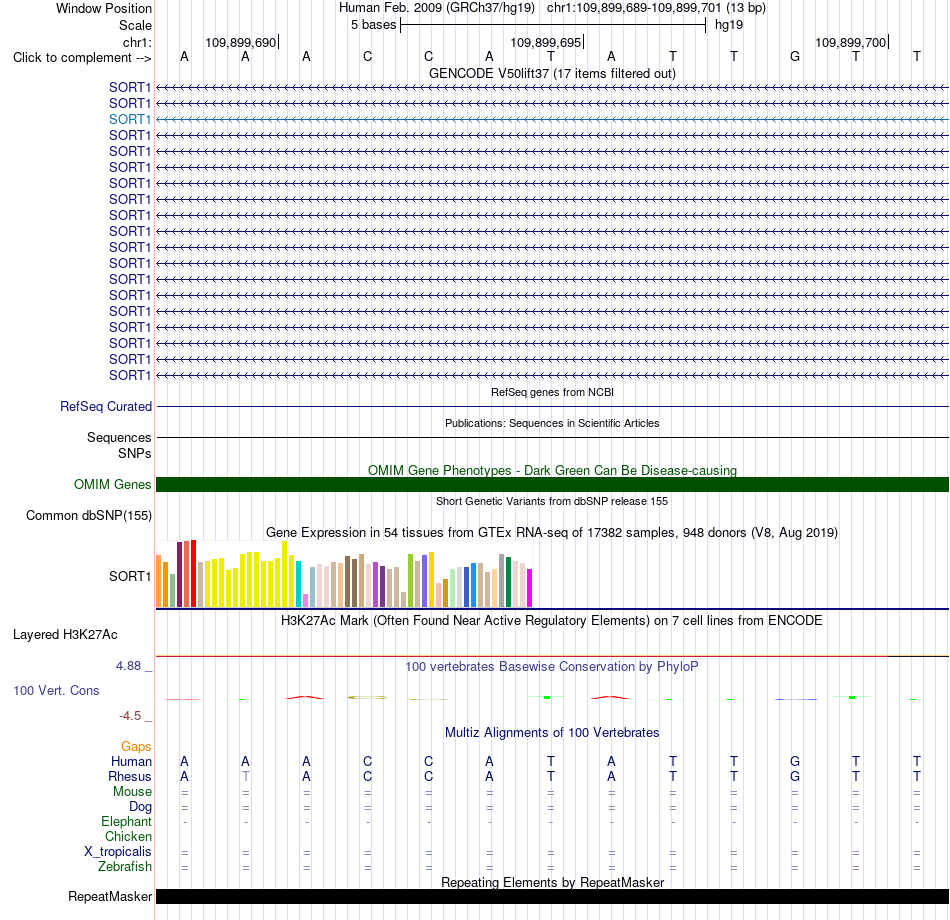Click the Sequences track label

pyautogui.click(x=119, y=438)
